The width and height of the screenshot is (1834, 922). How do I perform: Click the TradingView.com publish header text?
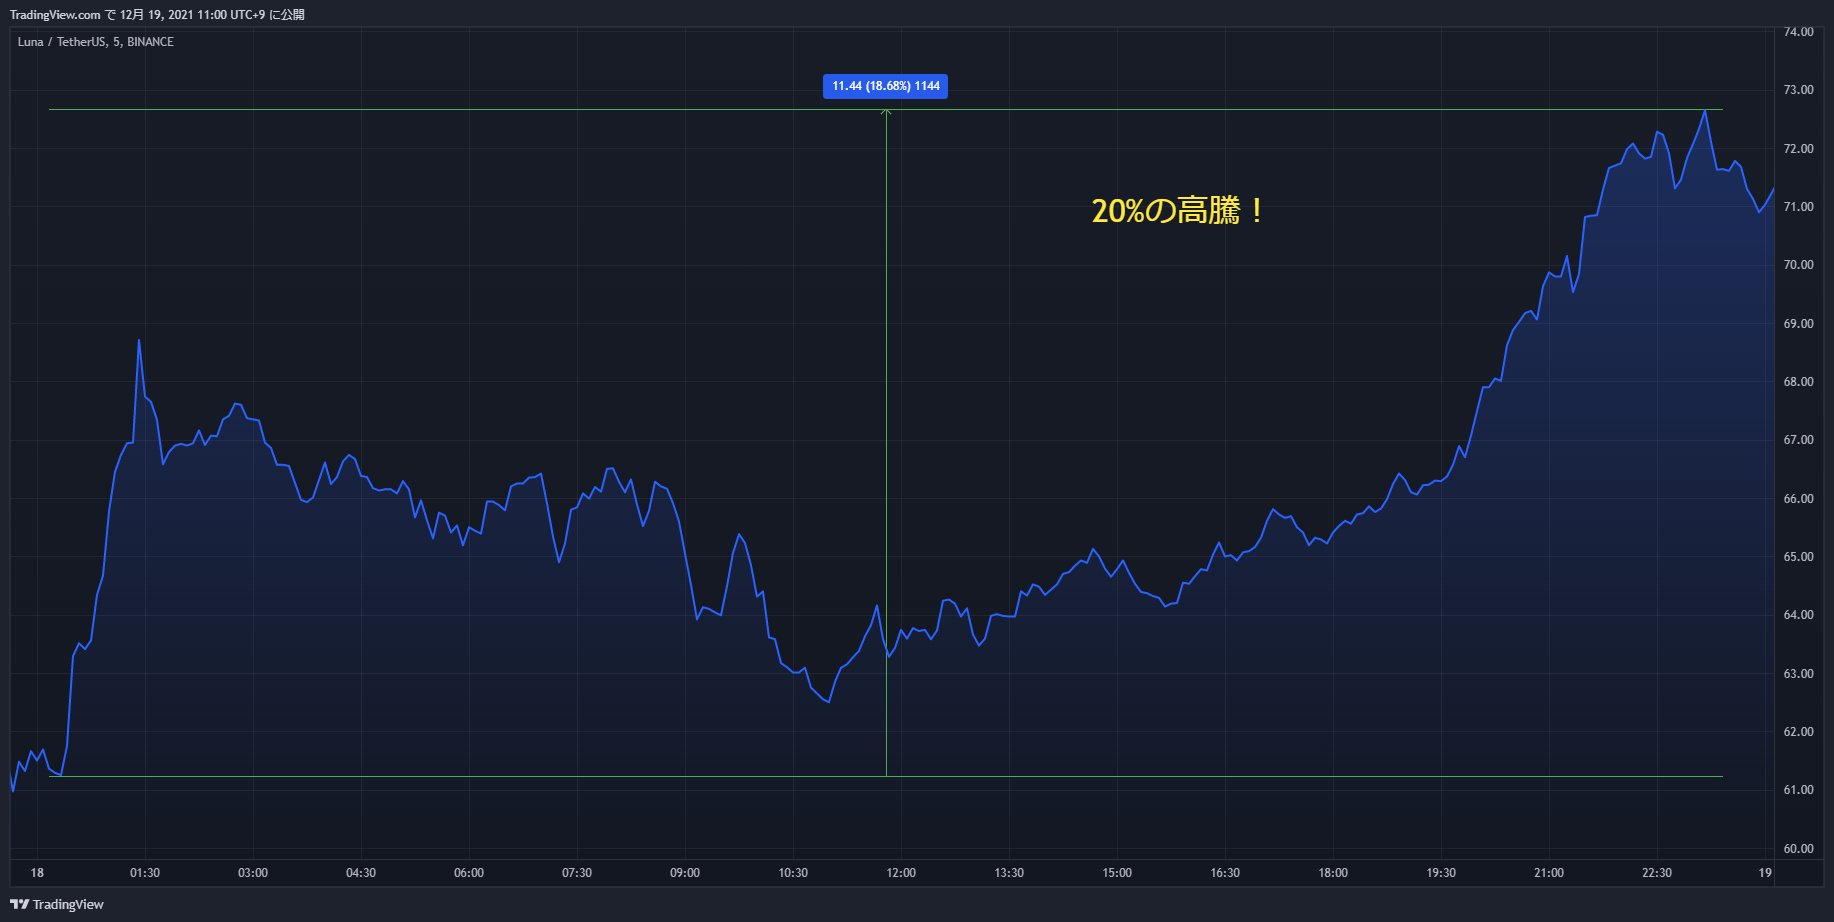(157, 15)
